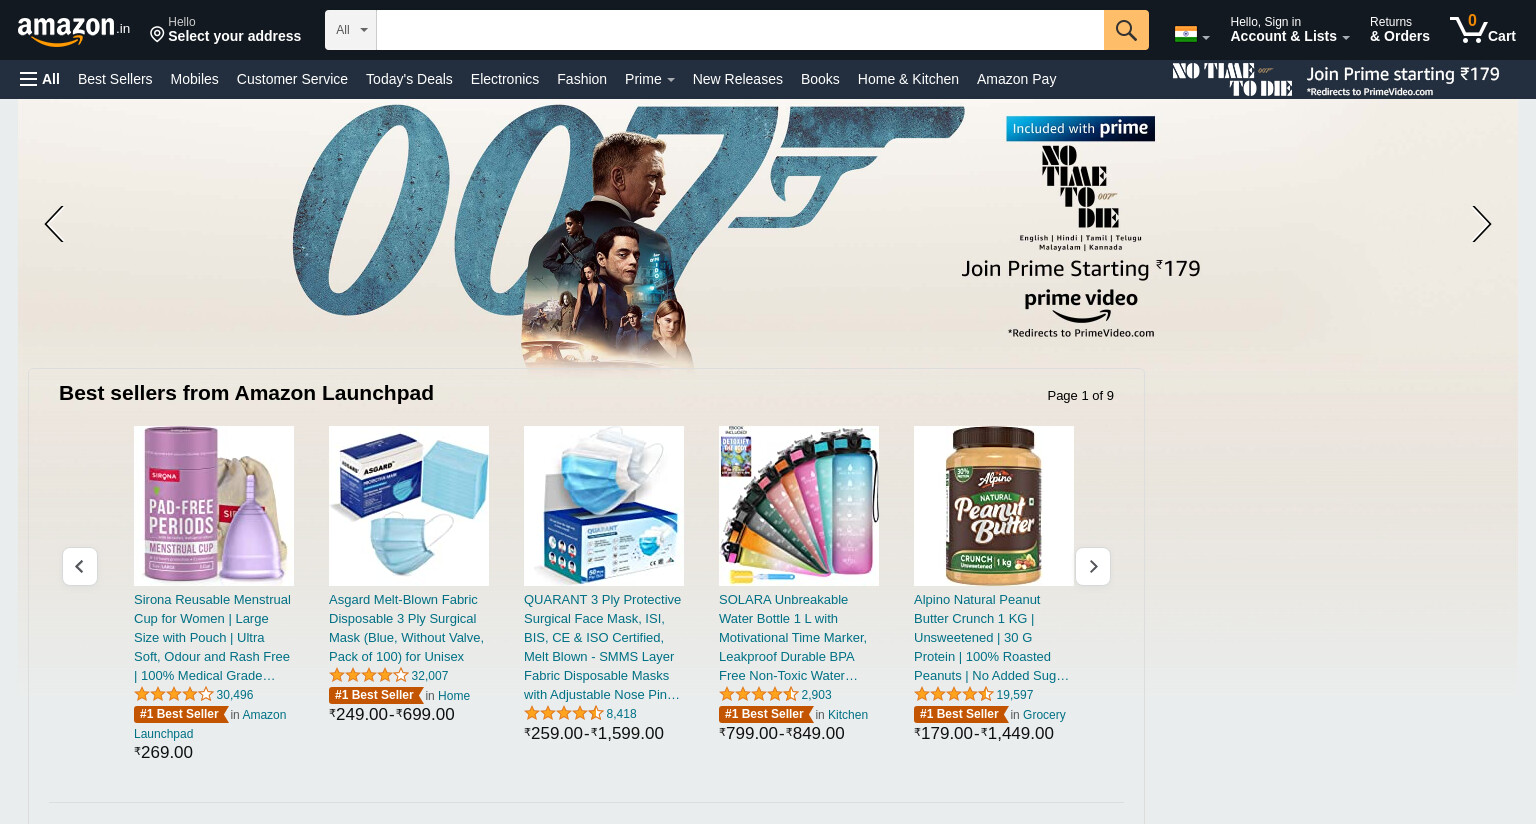Screen dimensions: 1536x824
Task: Open Returns & Orders link
Action: (1399, 29)
